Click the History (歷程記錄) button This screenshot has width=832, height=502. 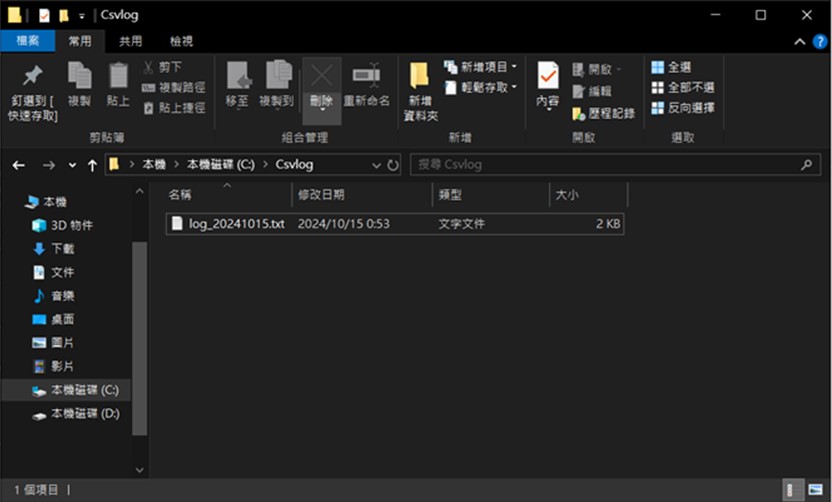603,113
